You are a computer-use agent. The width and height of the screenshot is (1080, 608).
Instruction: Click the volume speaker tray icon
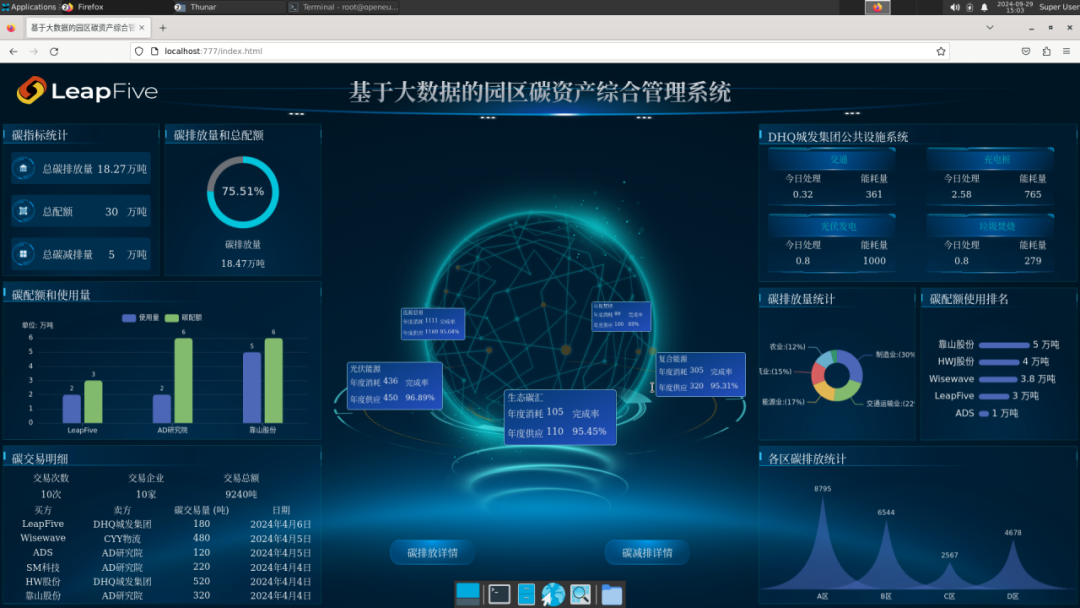coord(955,7)
